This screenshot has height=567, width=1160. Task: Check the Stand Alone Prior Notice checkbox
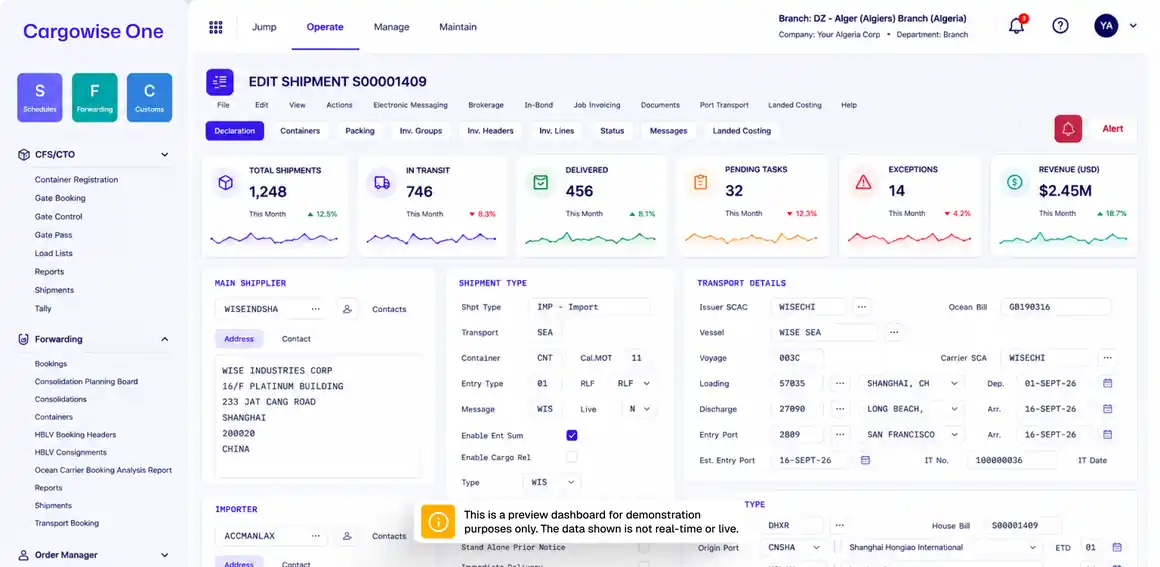click(x=644, y=547)
